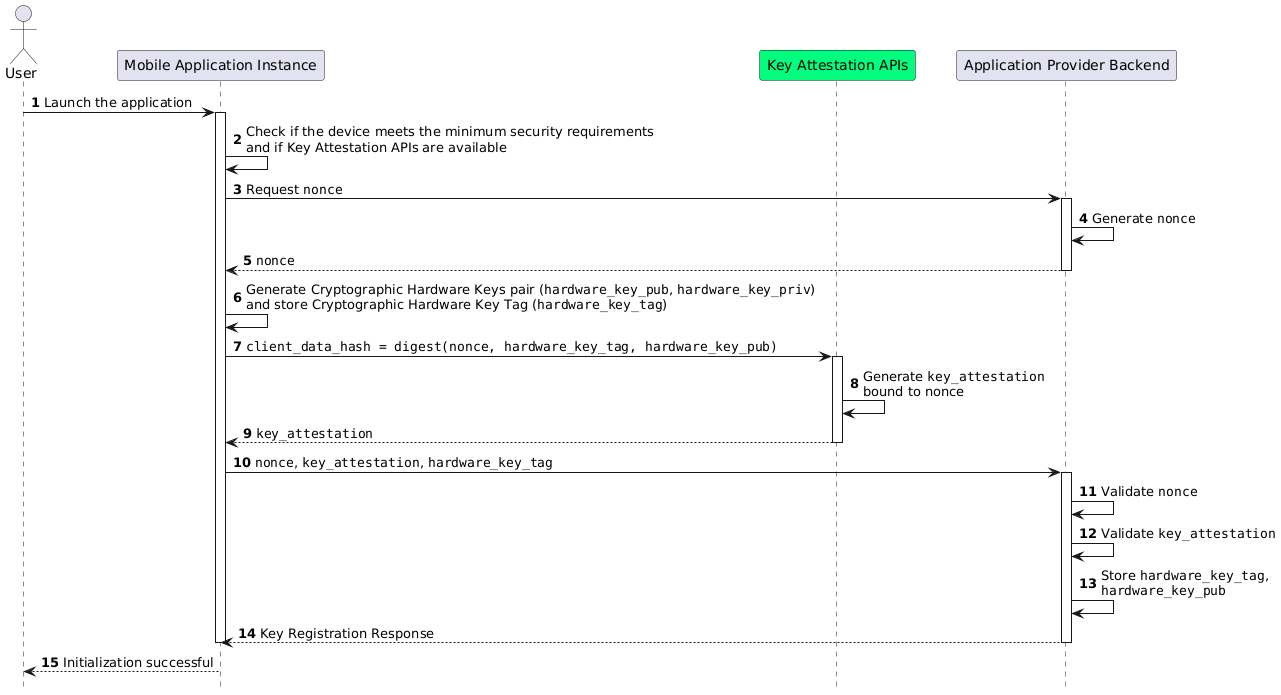Select the "Store hardware_key_tag, hardware_key_pub" label
1281x695 pixels.
[x=1184, y=583]
